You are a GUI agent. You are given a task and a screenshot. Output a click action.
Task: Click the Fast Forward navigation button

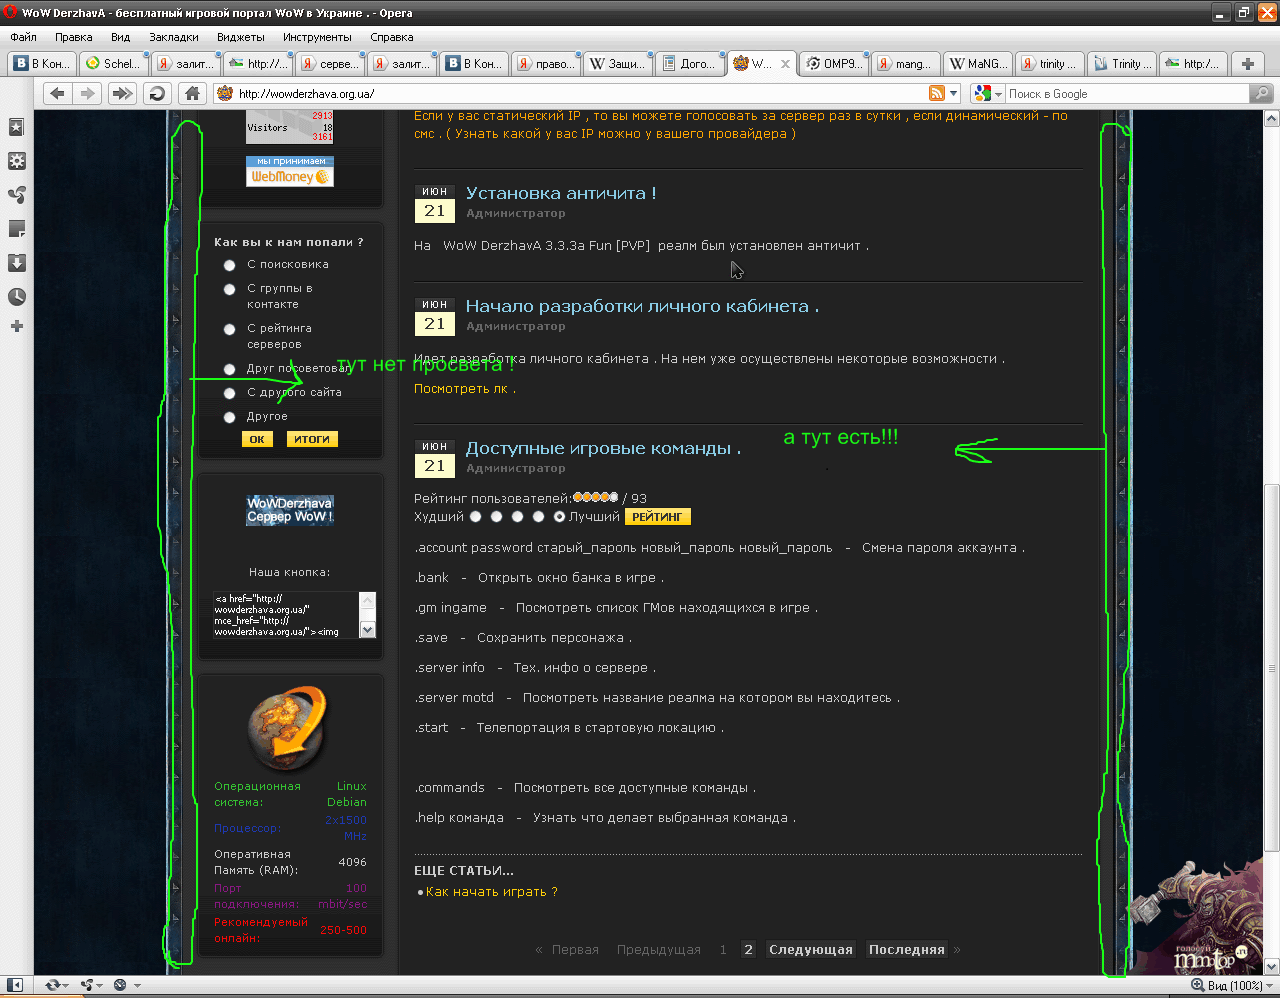coord(122,93)
